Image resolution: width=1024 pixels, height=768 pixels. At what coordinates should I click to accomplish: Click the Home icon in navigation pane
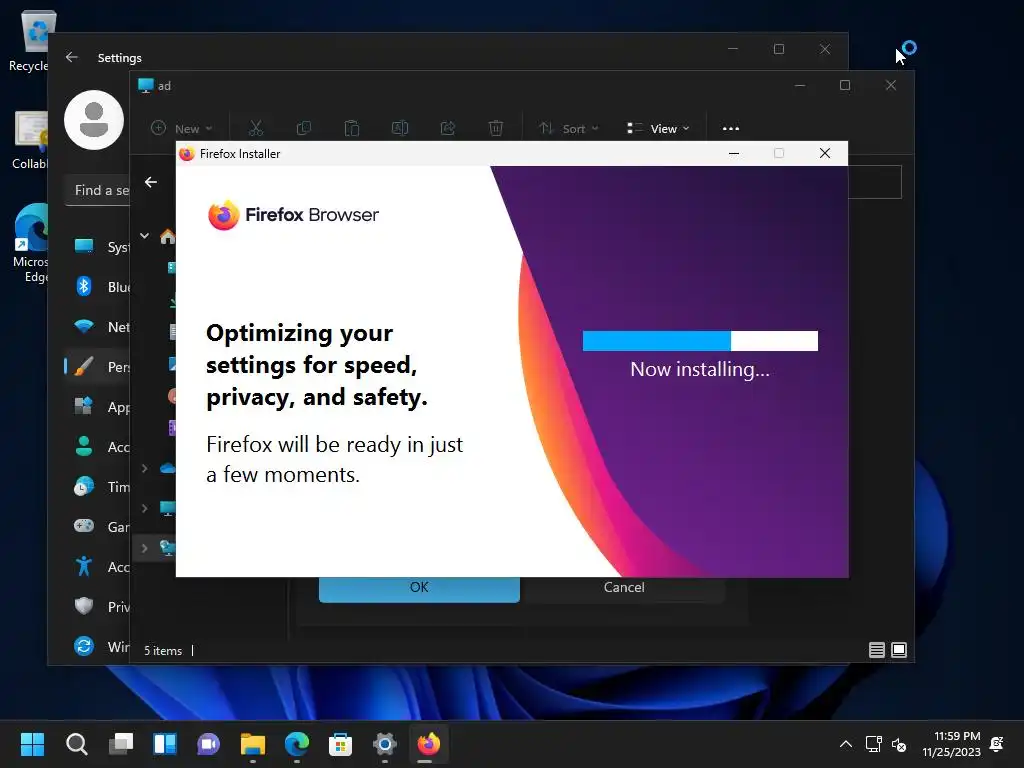pyautogui.click(x=168, y=236)
